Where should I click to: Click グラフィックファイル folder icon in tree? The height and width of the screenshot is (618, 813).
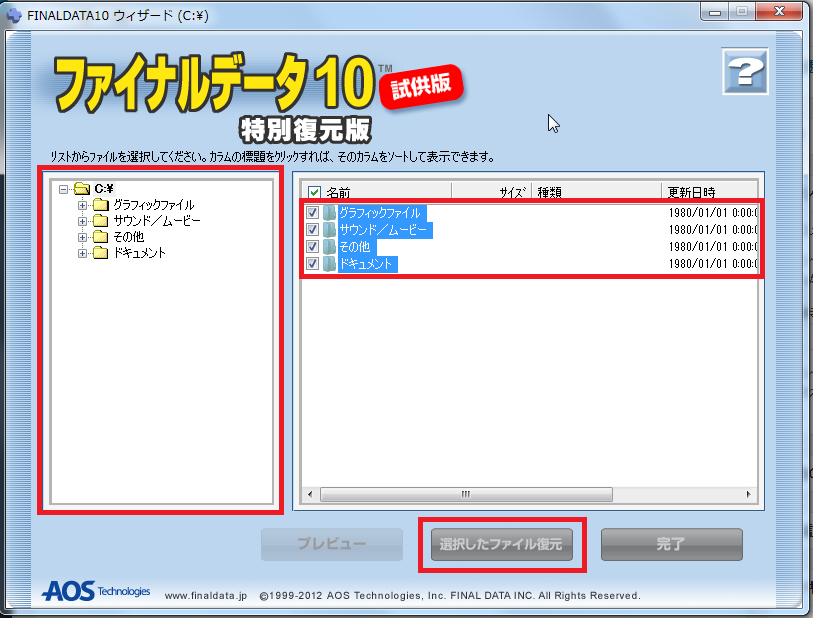pyautogui.click(x=101, y=205)
